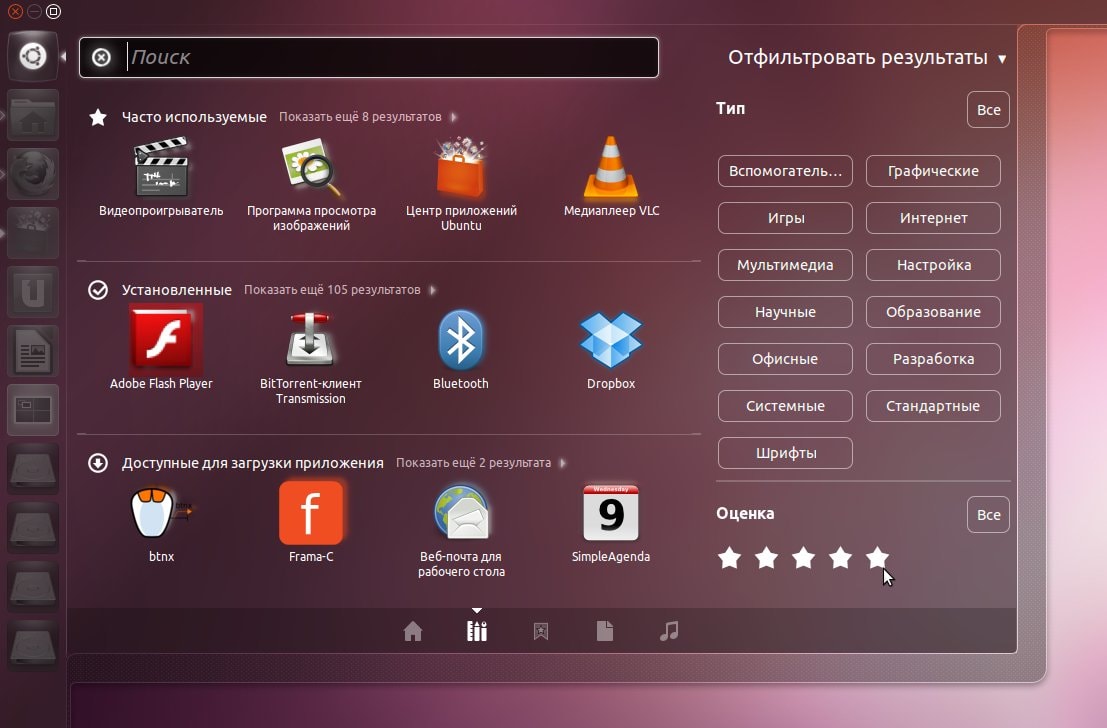Open Firefox from the launcher
1107x728 pixels.
(33, 174)
